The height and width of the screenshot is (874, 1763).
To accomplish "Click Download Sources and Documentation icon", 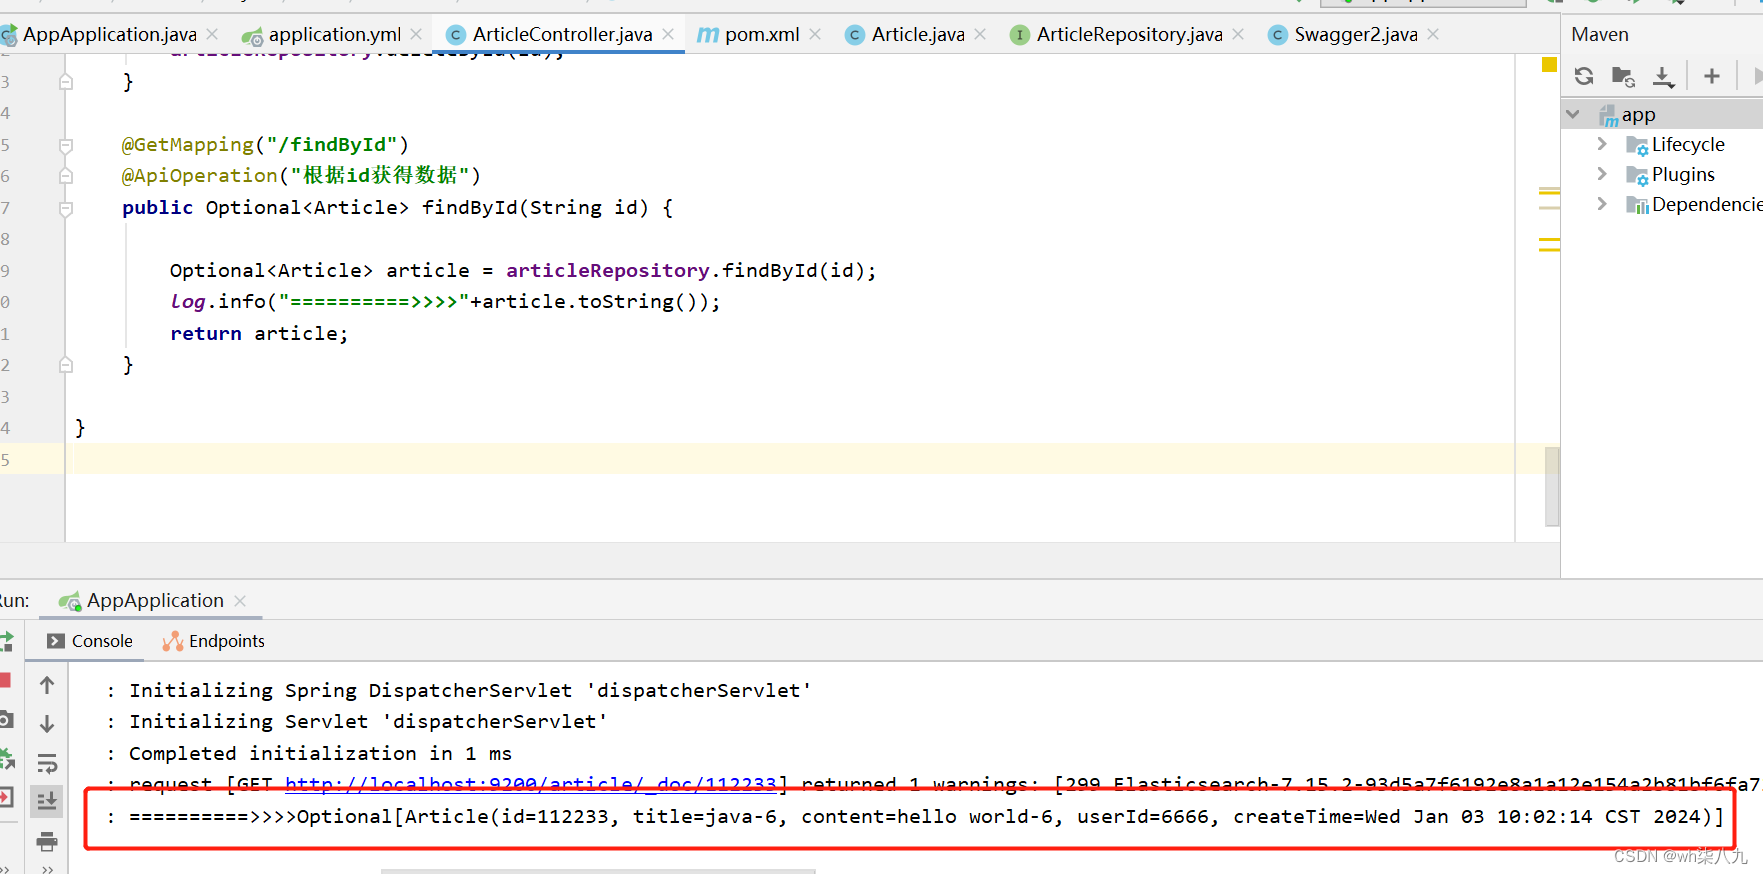I will tap(1663, 76).
